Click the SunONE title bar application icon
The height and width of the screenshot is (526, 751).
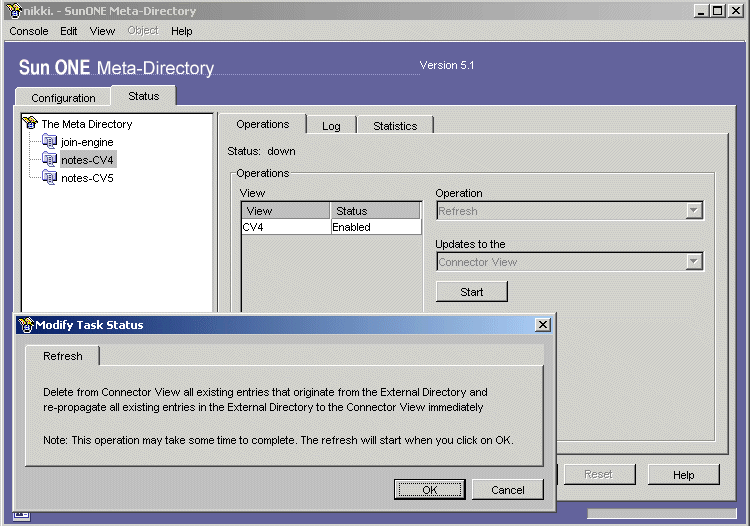[15, 10]
